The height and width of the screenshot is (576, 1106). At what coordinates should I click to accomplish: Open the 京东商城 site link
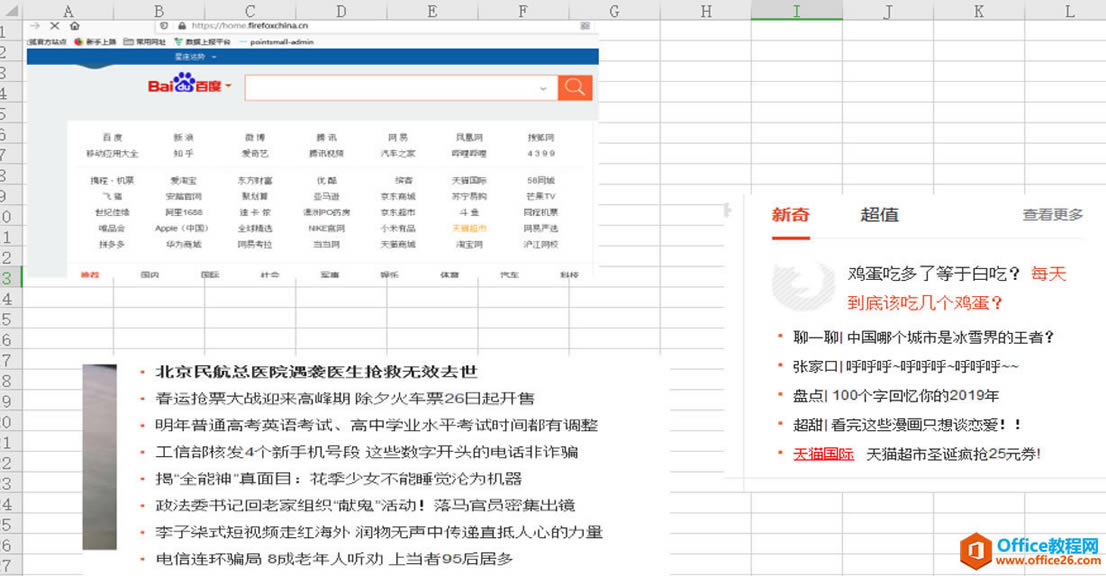(398, 196)
